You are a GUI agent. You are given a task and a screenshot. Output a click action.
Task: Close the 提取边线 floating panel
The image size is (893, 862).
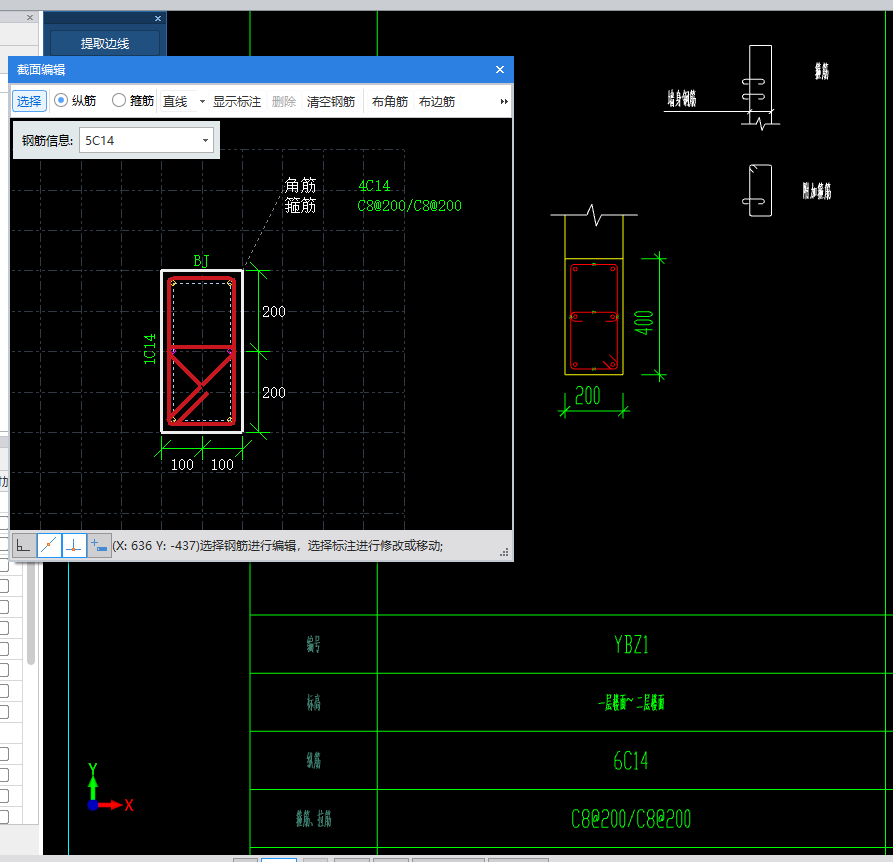tap(158, 19)
